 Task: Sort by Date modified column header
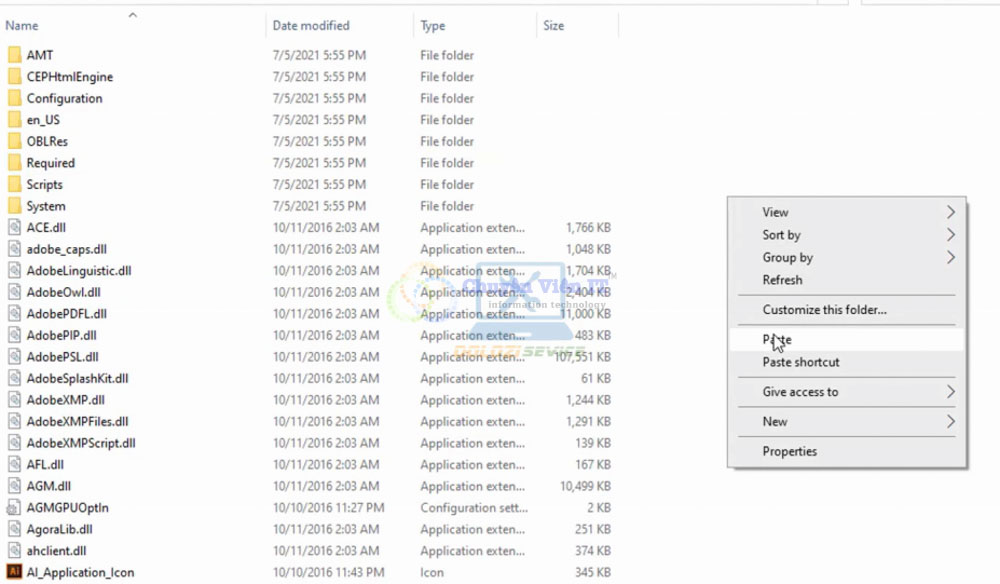pos(311,26)
